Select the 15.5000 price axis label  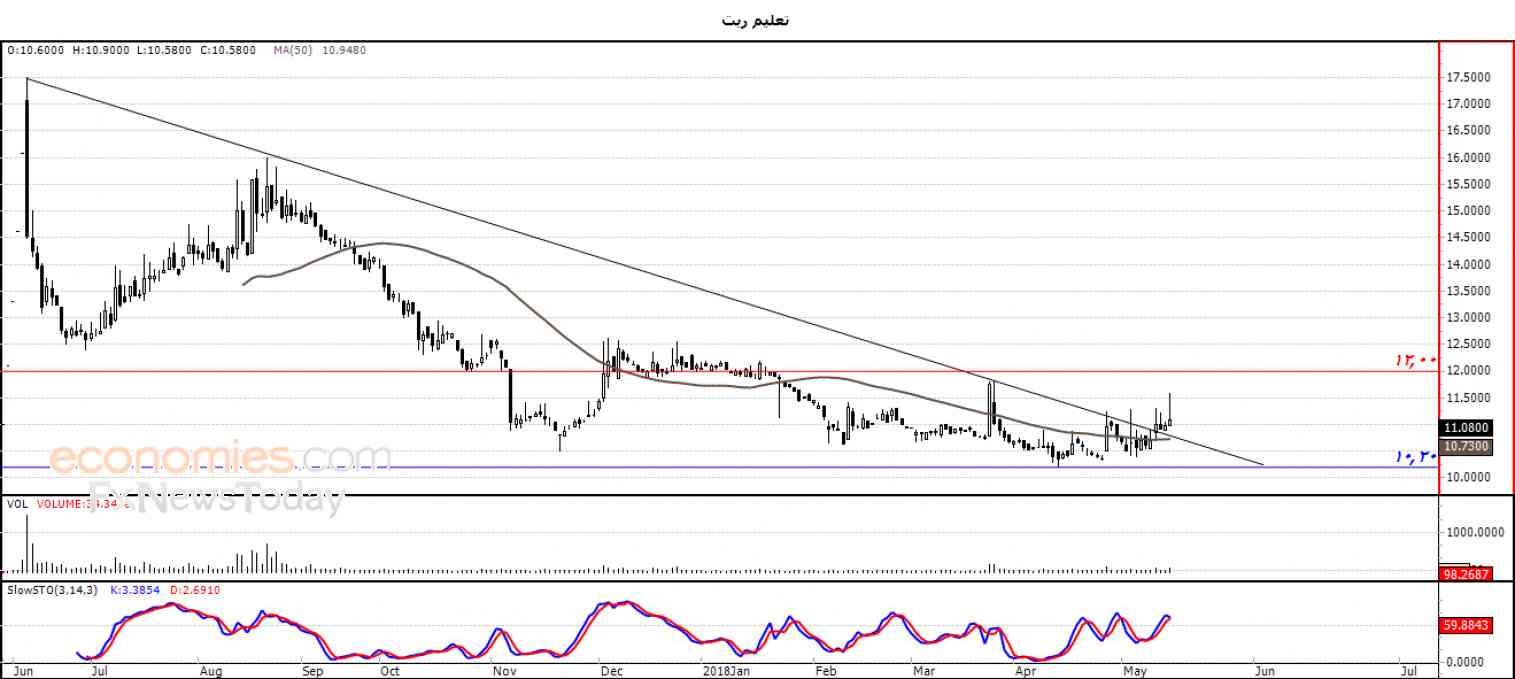(x=1471, y=185)
